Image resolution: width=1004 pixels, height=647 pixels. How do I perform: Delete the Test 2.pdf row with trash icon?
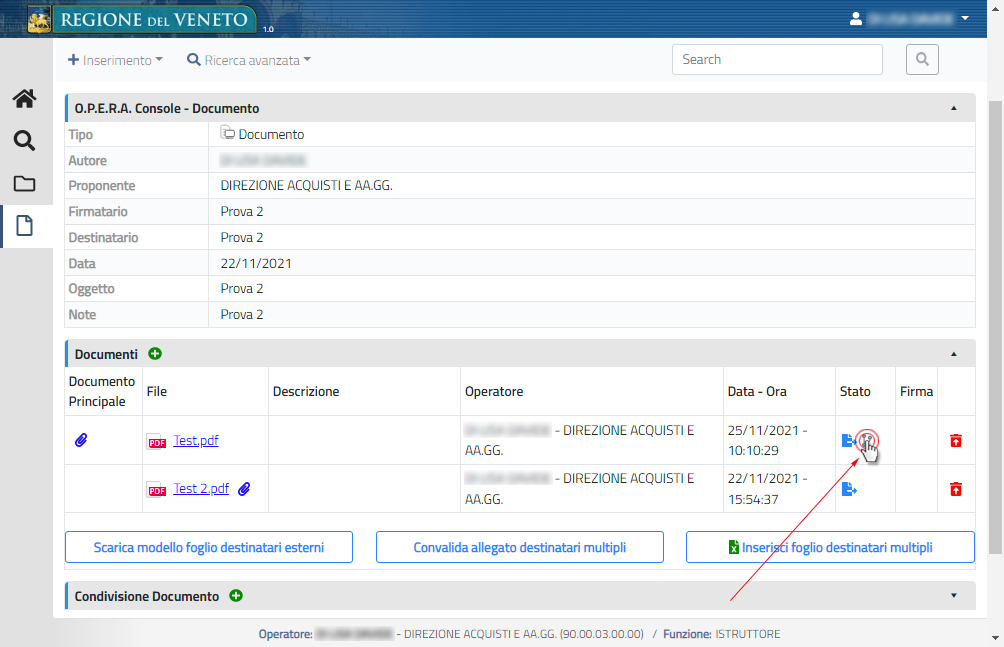[x=956, y=489]
